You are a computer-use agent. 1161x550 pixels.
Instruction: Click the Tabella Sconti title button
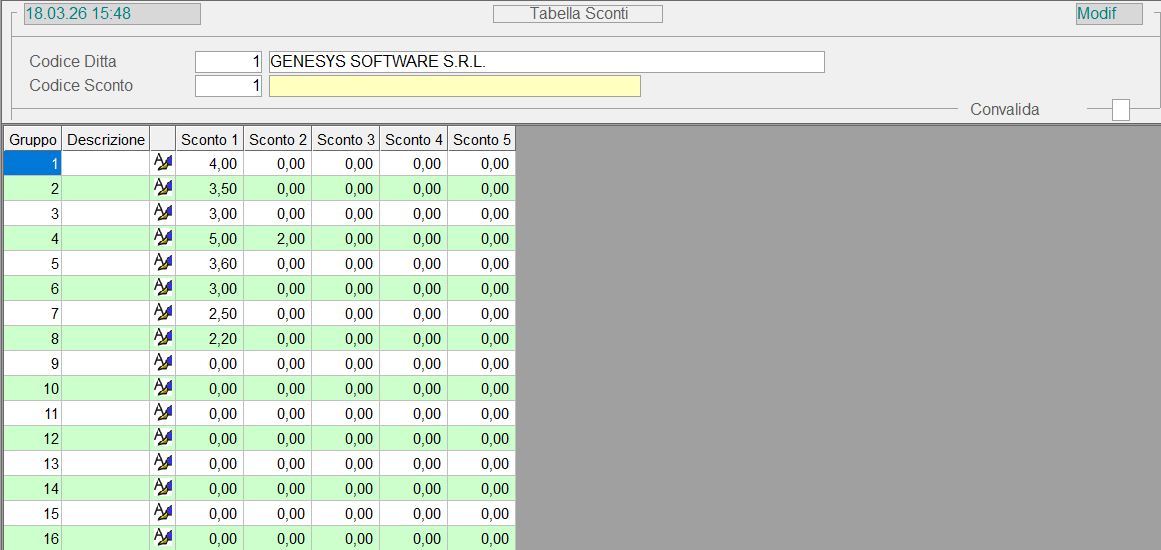(578, 14)
